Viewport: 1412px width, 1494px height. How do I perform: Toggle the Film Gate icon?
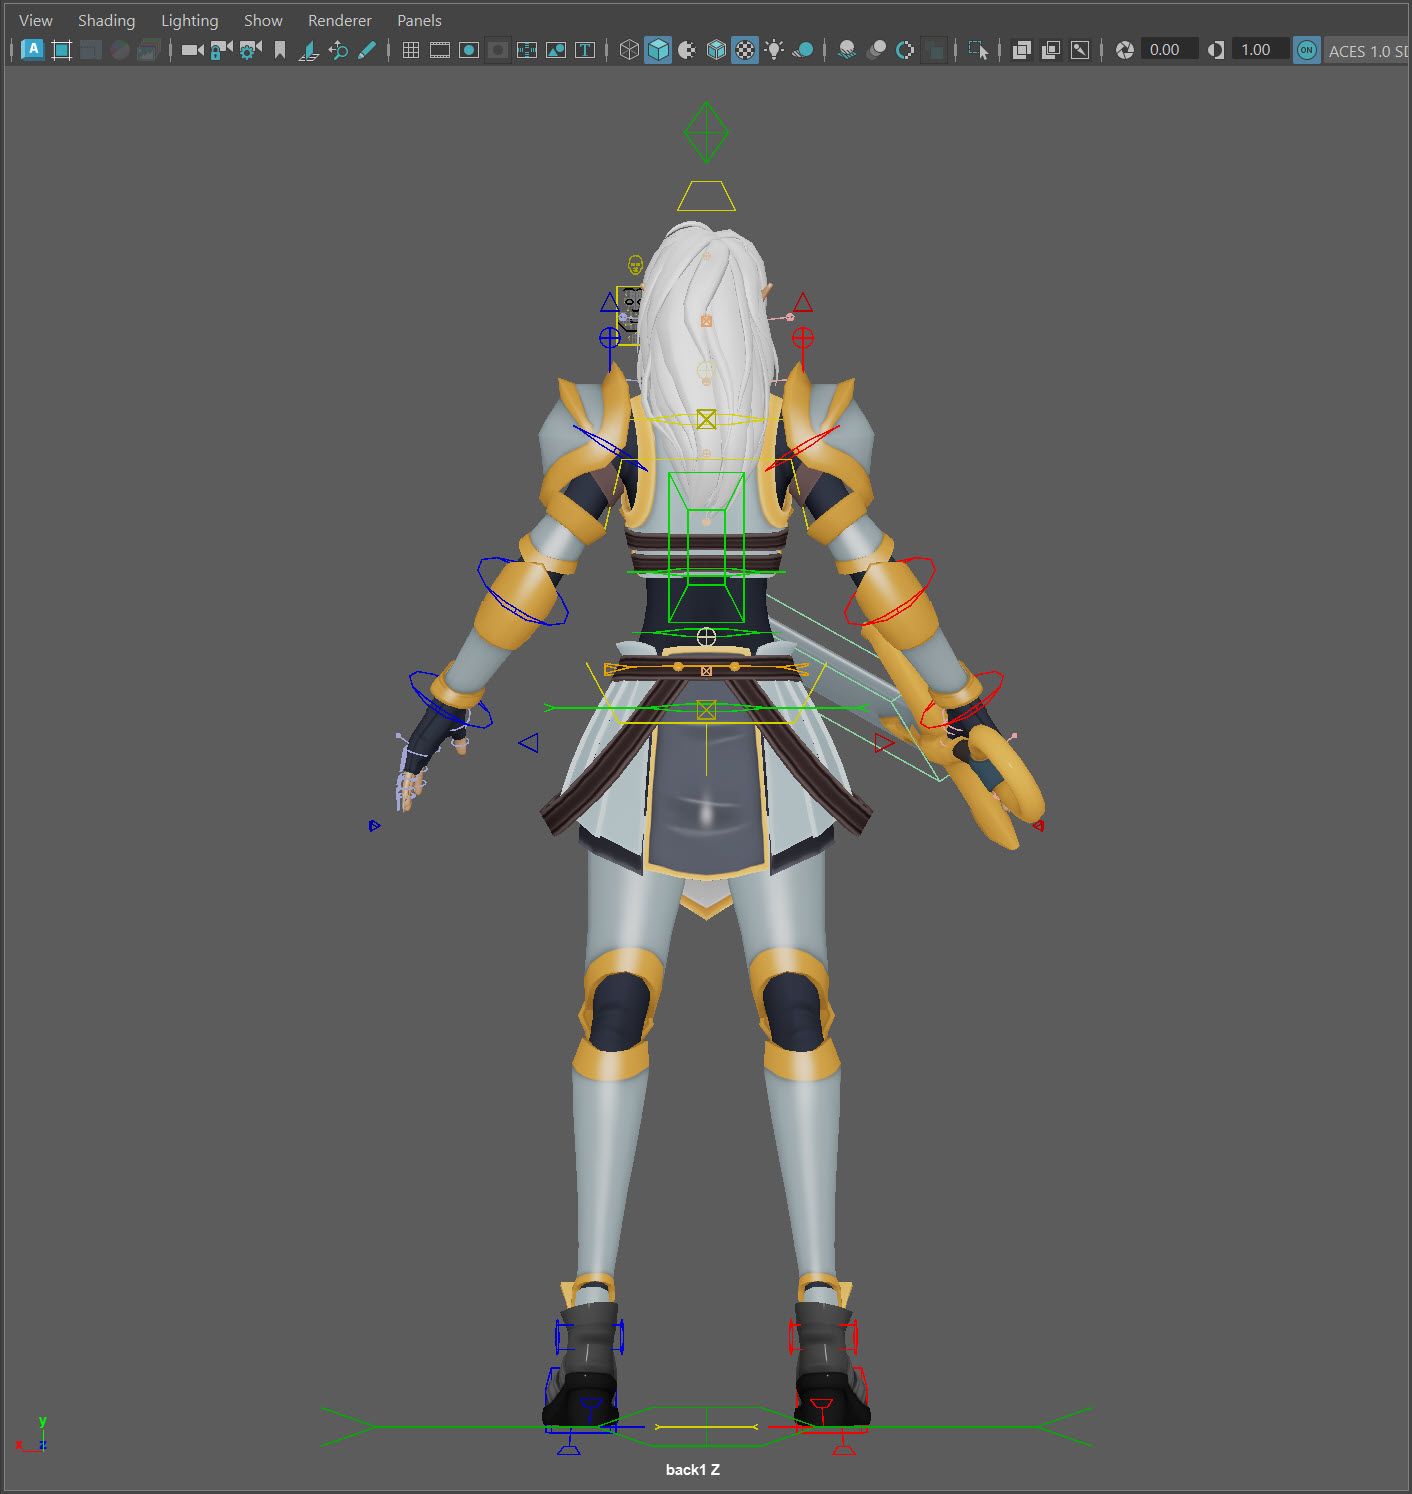pos(439,49)
